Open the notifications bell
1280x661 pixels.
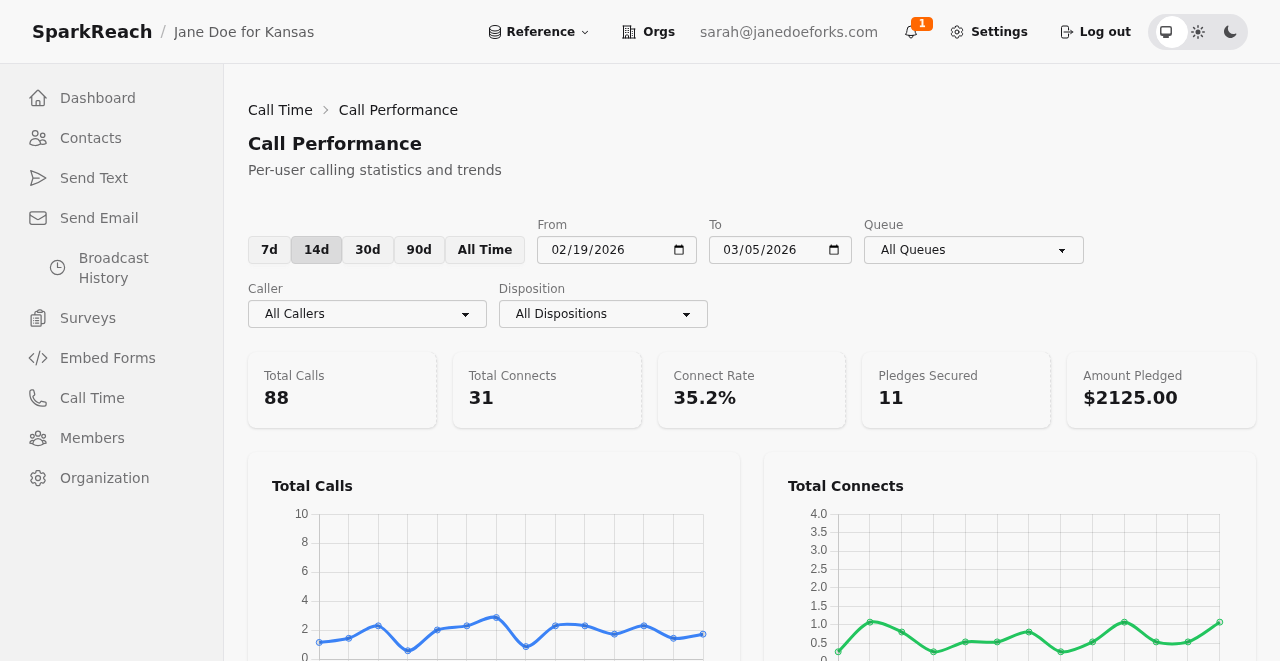pos(911,32)
